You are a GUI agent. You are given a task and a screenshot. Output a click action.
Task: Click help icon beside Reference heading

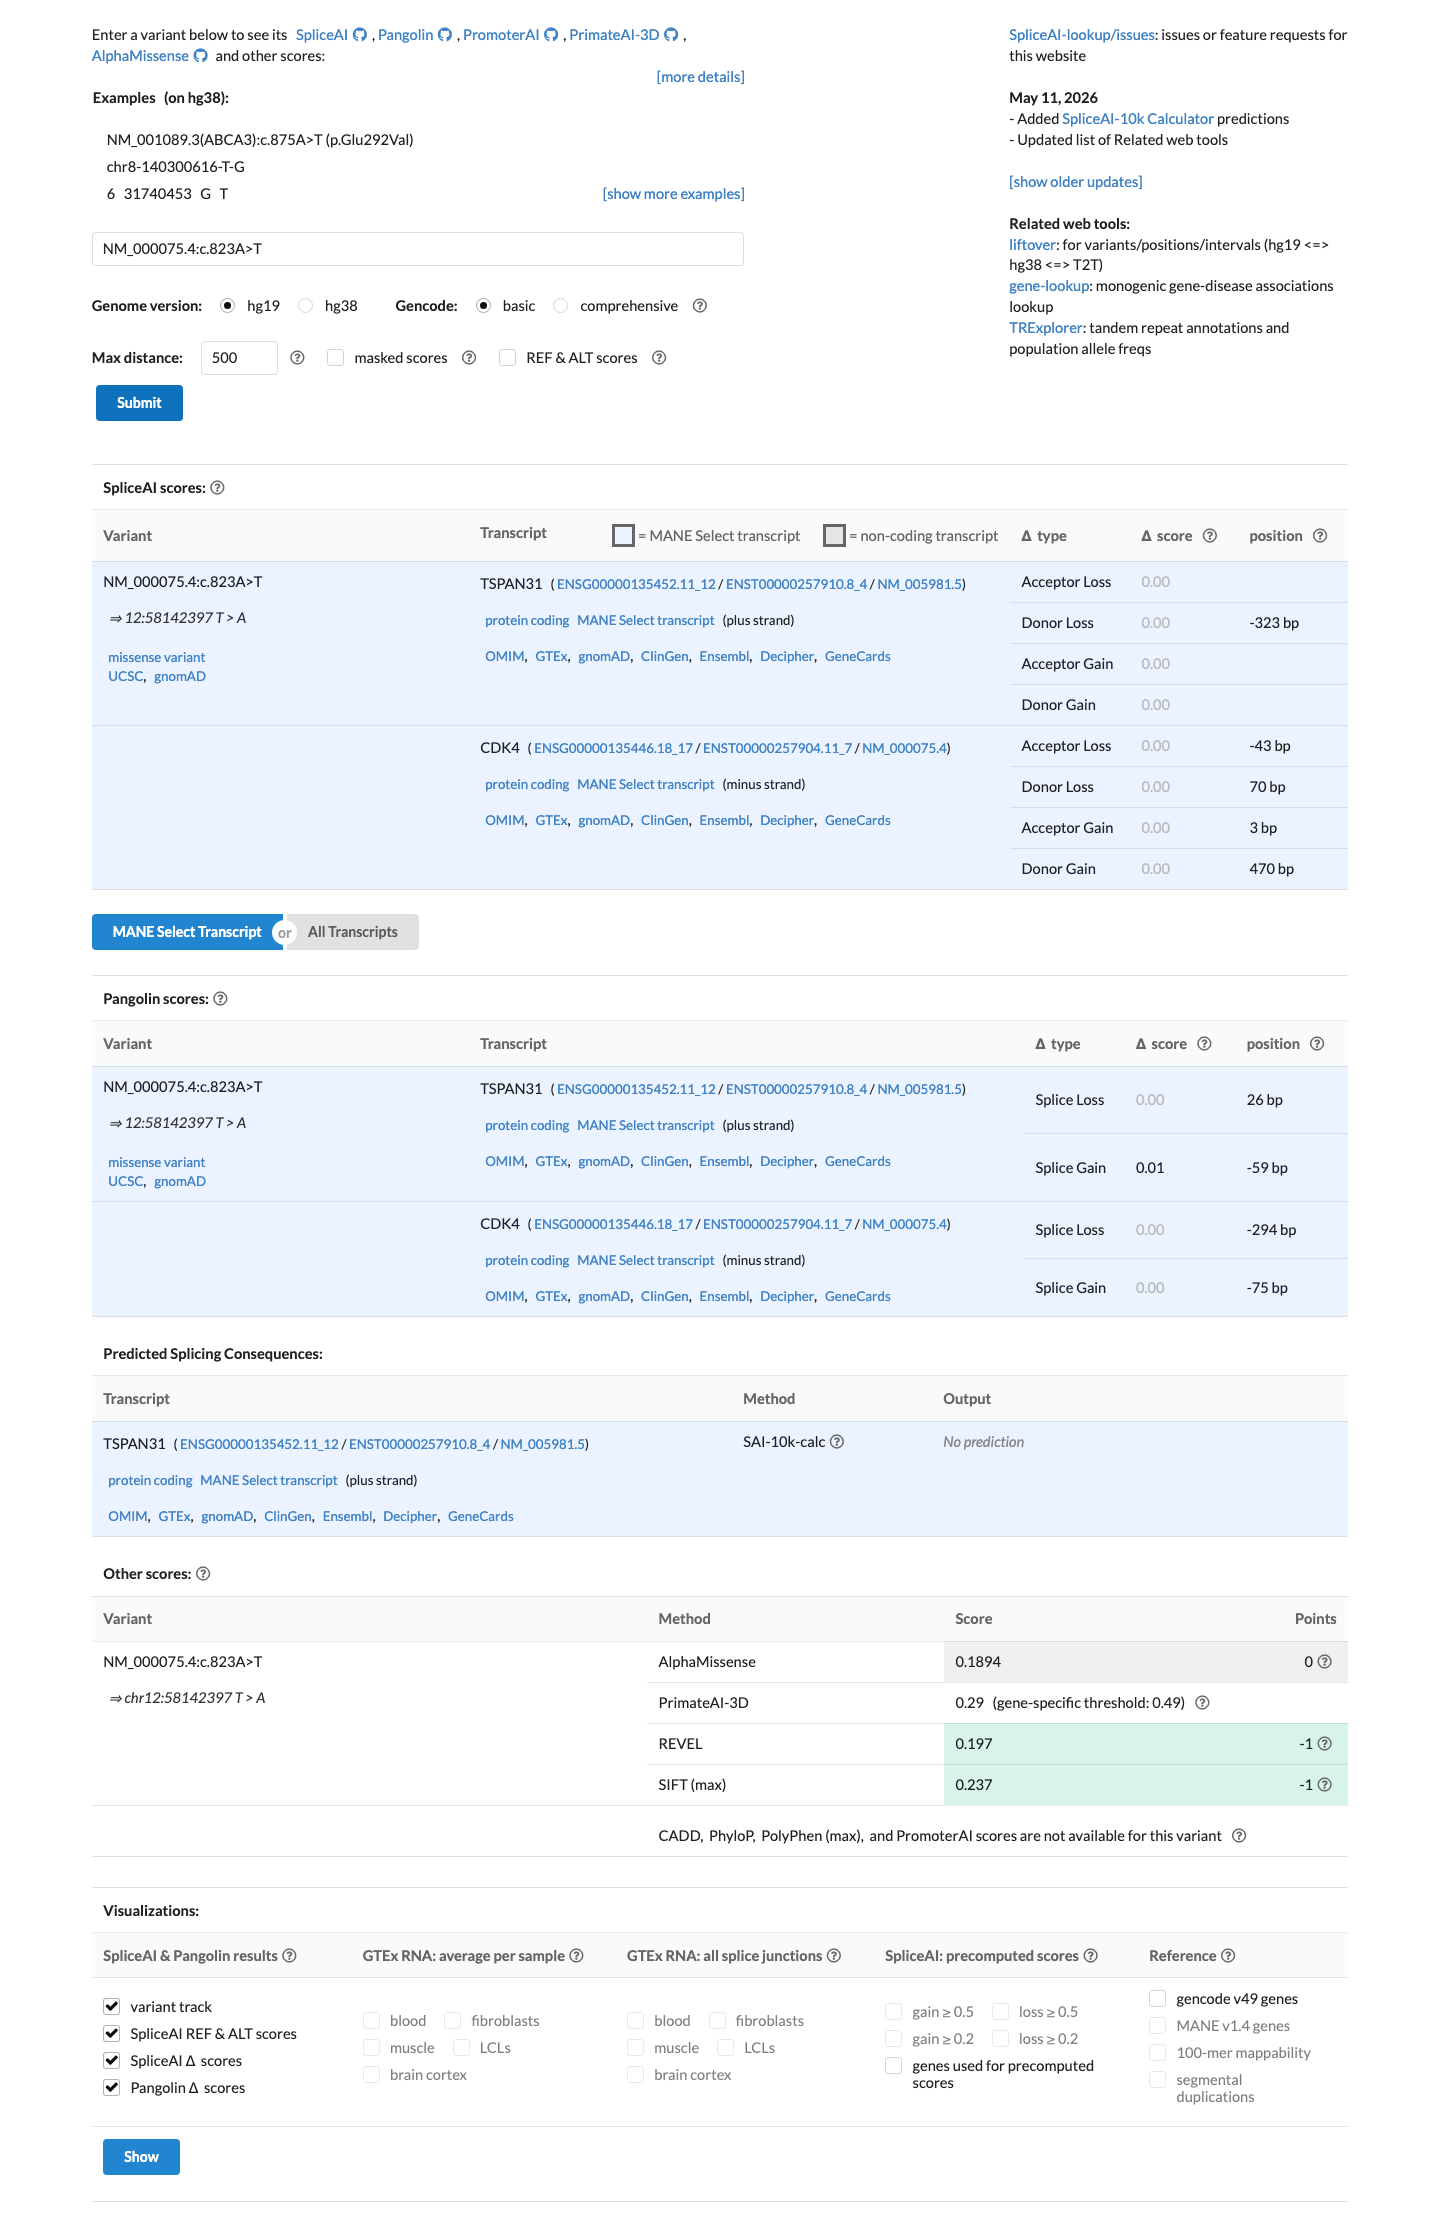[1228, 1956]
